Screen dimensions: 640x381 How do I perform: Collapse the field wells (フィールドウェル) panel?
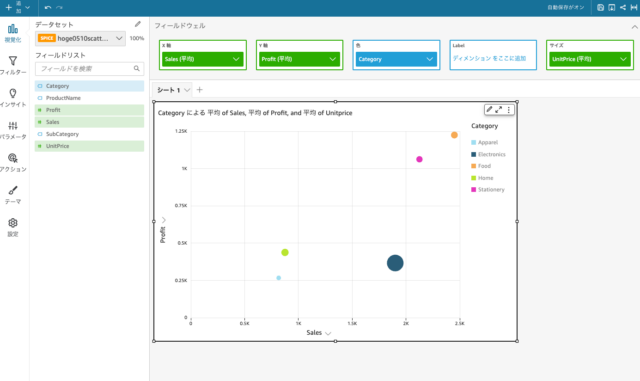(634, 27)
